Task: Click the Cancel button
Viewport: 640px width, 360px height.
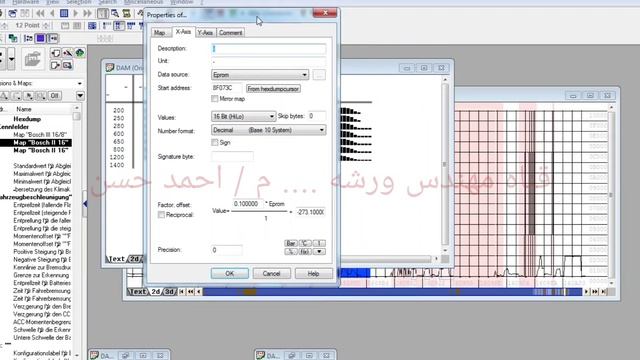Action: coord(271,273)
